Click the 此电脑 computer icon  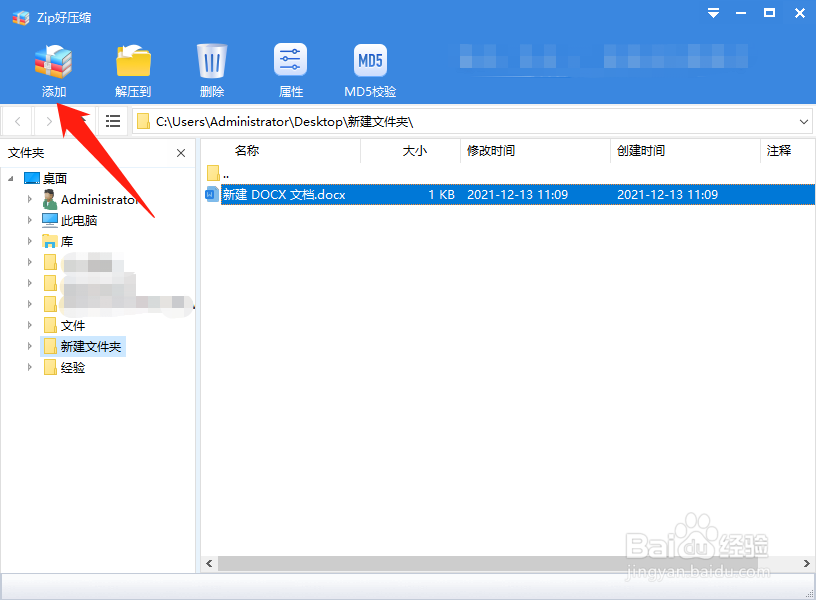click(x=50, y=221)
